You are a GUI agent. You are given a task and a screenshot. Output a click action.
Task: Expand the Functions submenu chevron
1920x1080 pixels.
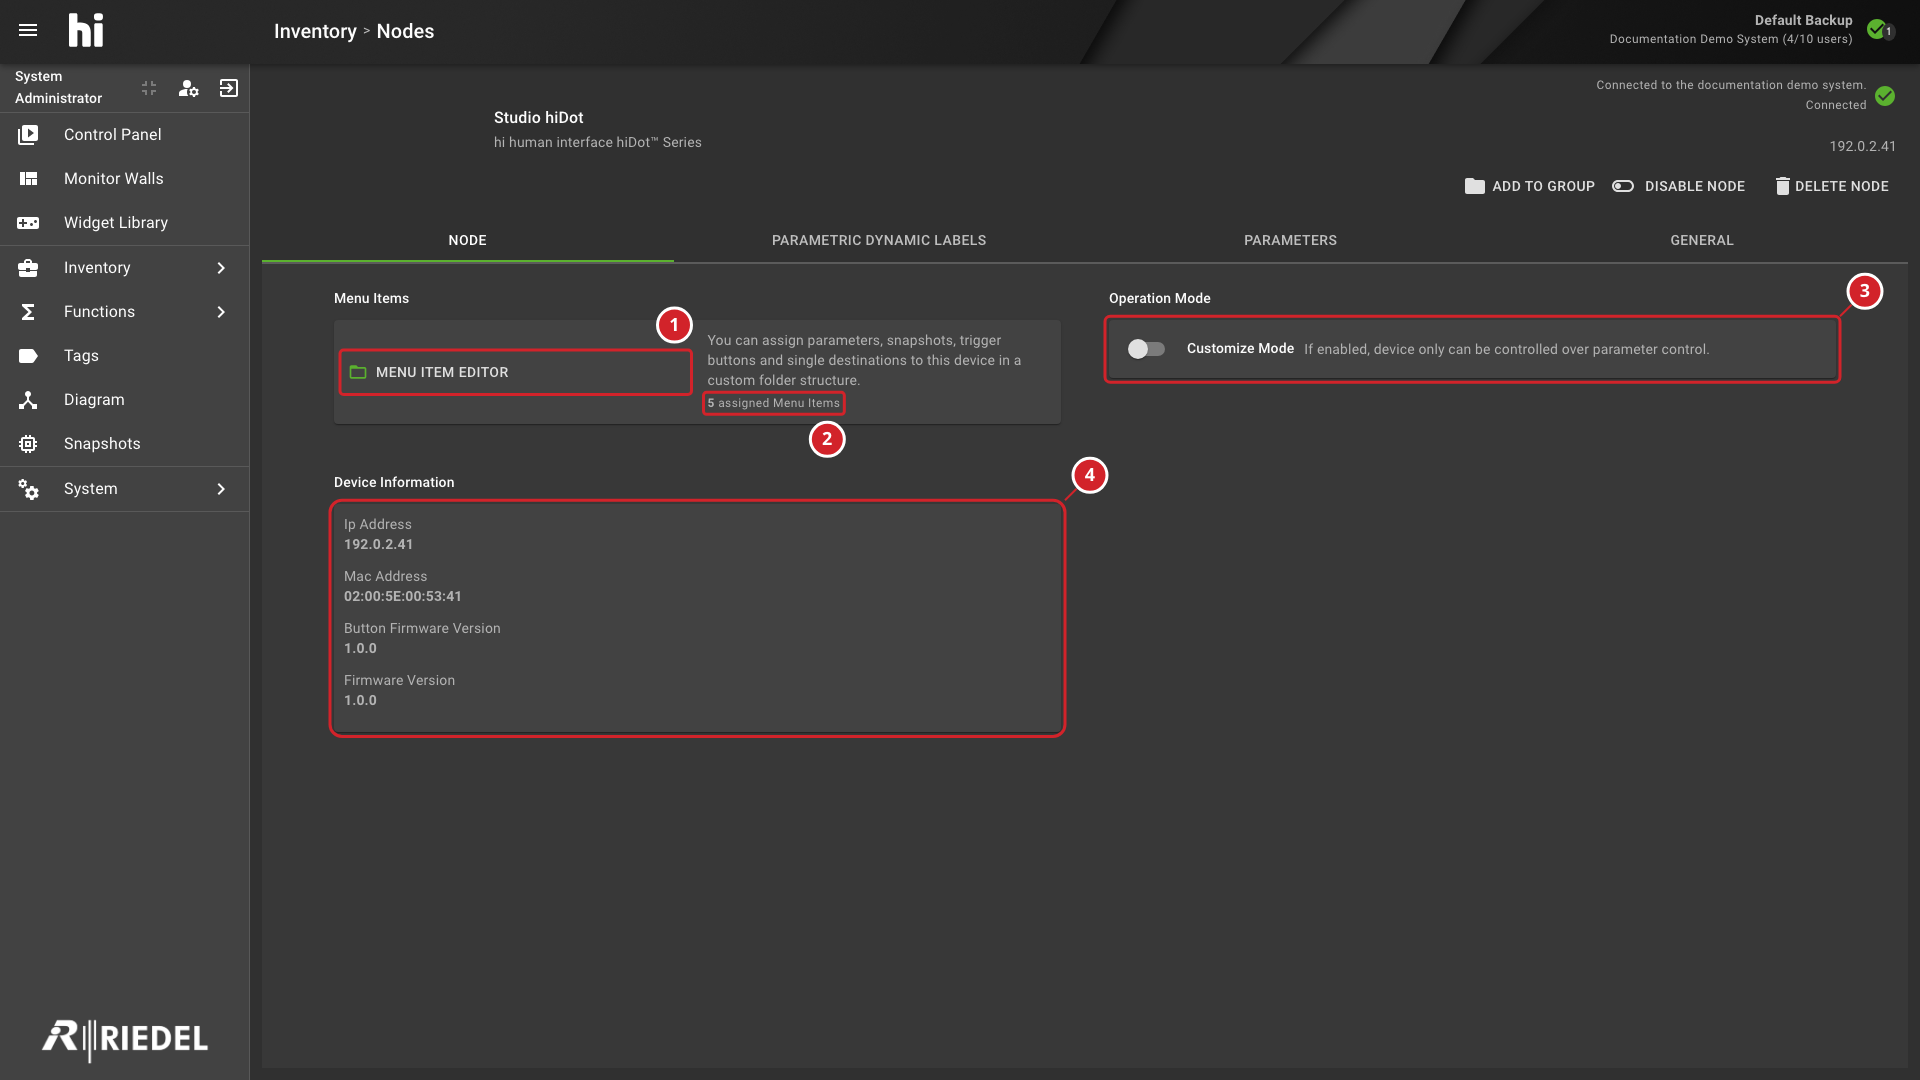[221, 312]
